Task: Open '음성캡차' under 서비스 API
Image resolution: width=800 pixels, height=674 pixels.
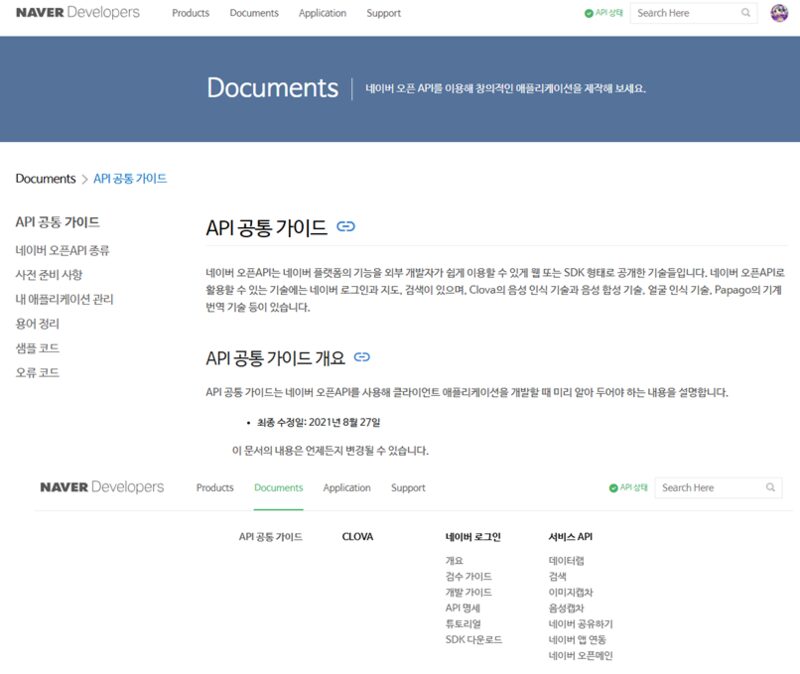Action: 566,608
